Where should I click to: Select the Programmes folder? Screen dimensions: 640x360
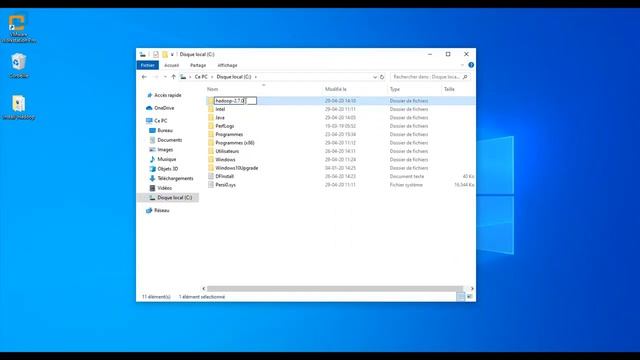[x=229, y=134]
